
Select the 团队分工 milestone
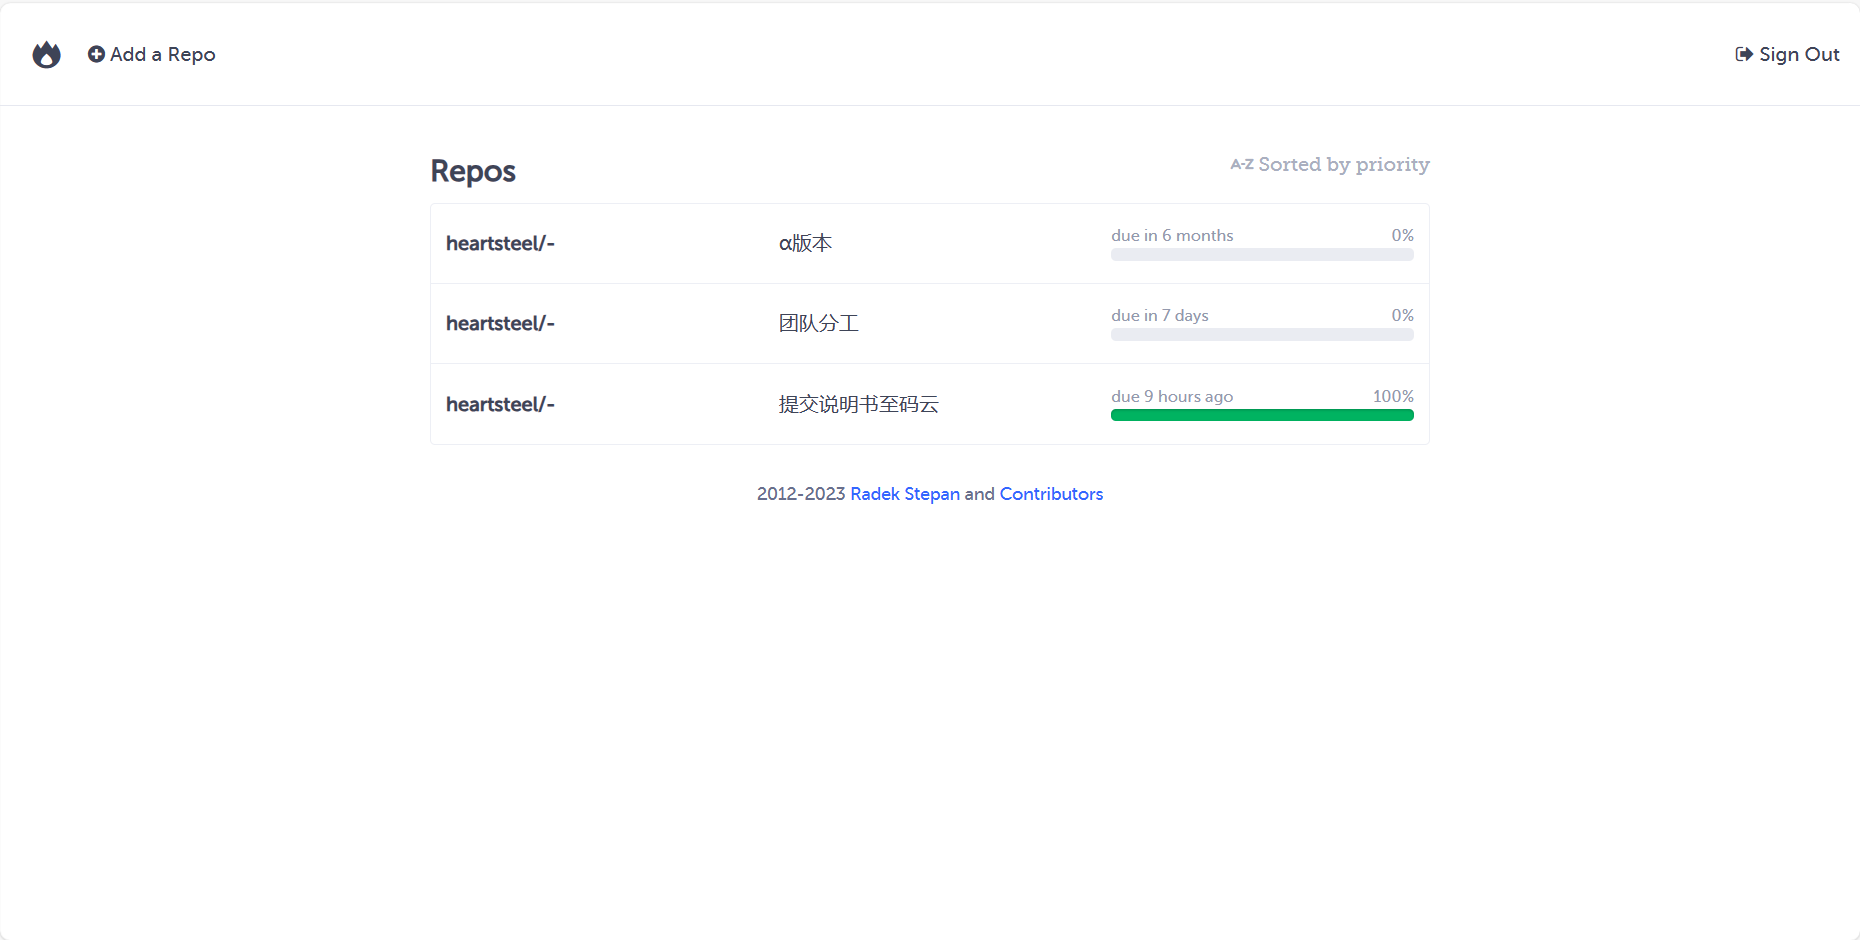click(819, 323)
